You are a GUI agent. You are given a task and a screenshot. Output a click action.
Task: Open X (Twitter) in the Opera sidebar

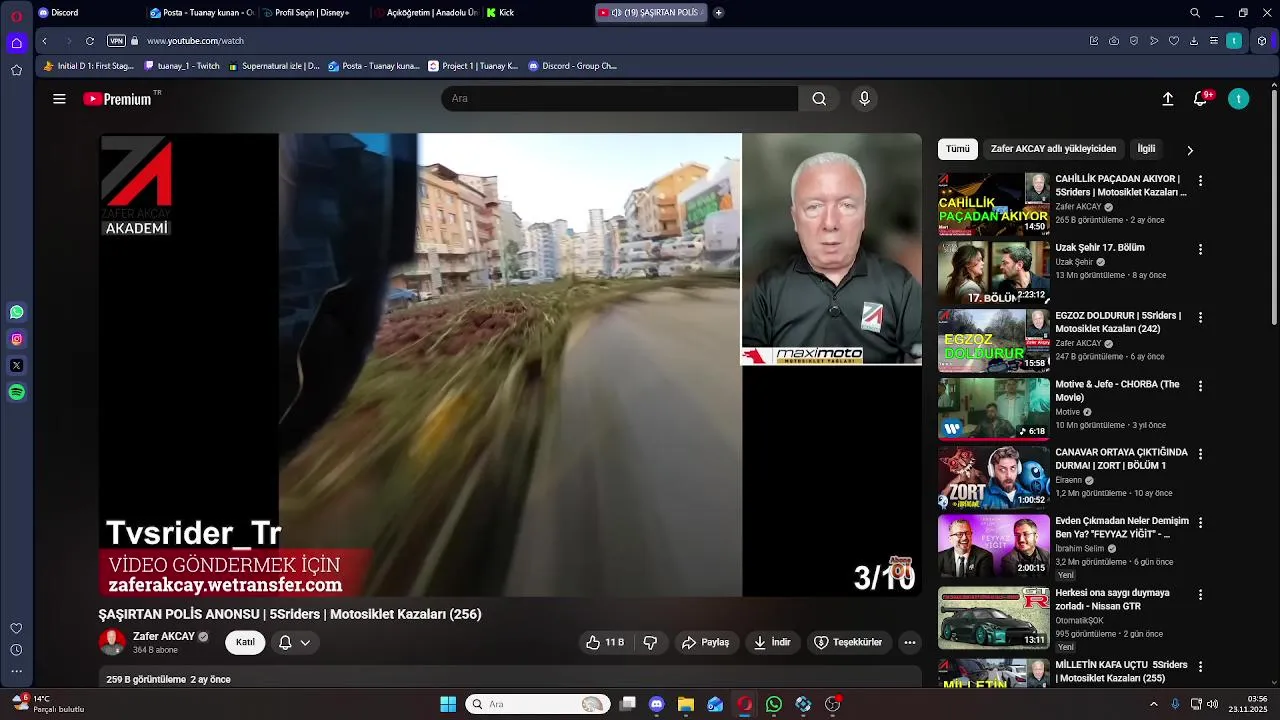(x=16, y=366)
